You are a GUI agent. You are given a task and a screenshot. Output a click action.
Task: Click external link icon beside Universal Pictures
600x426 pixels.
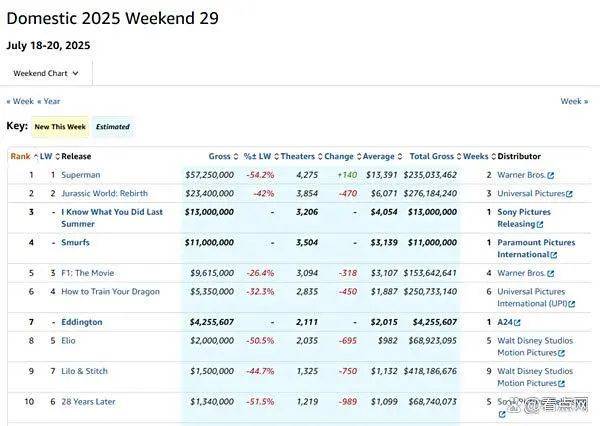click(x=569, y=194)
